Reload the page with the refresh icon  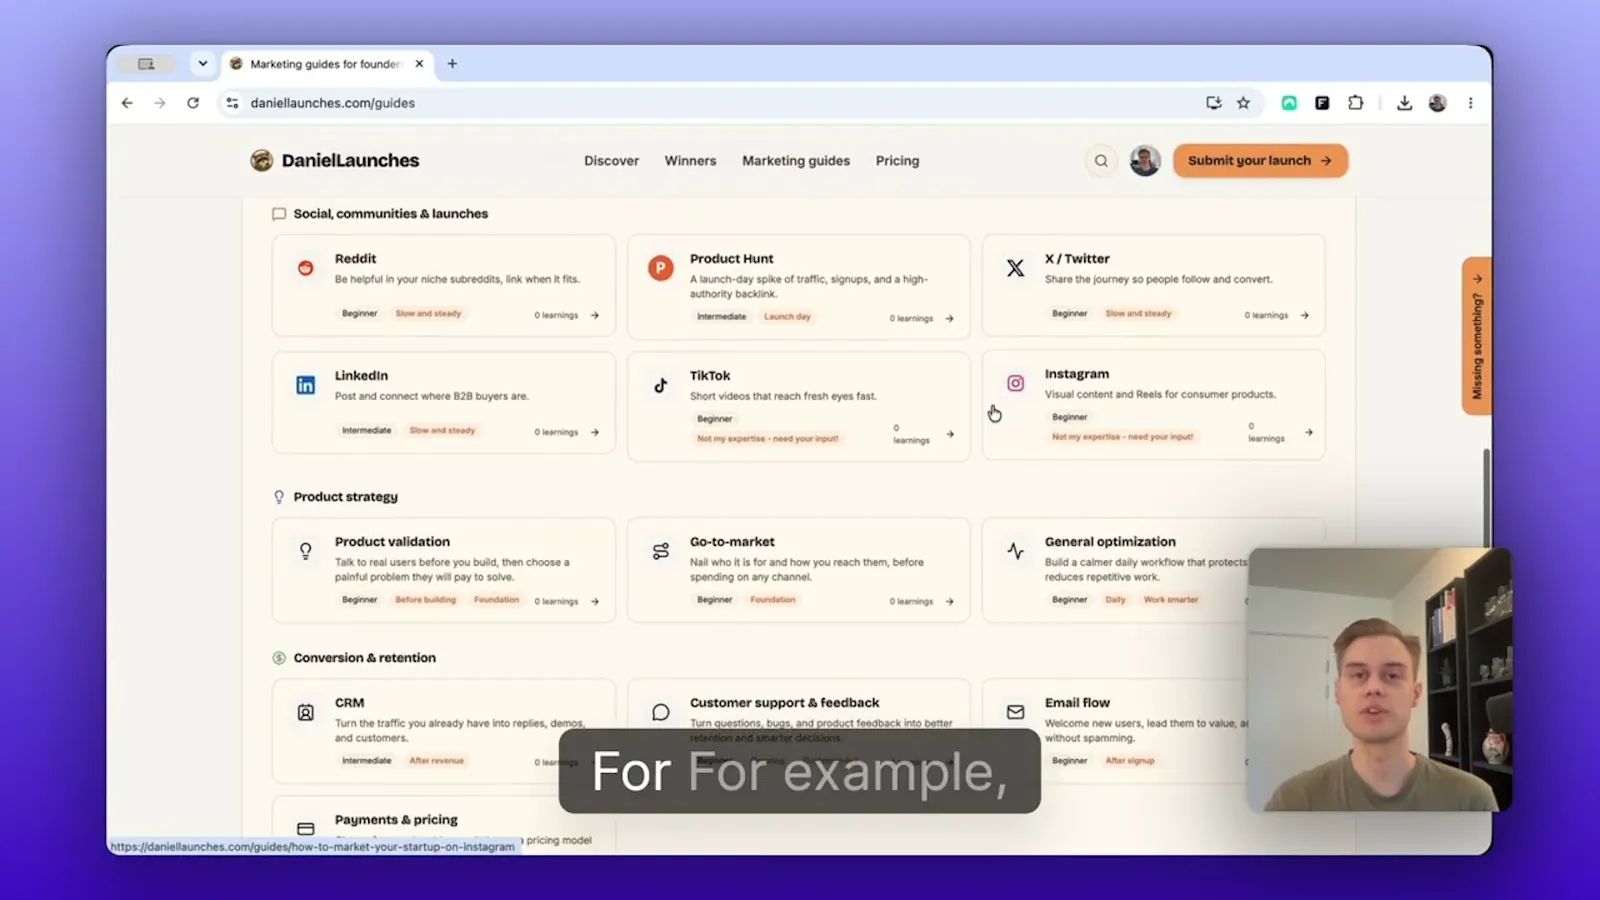pyautogui.click(x=193, y=103)
